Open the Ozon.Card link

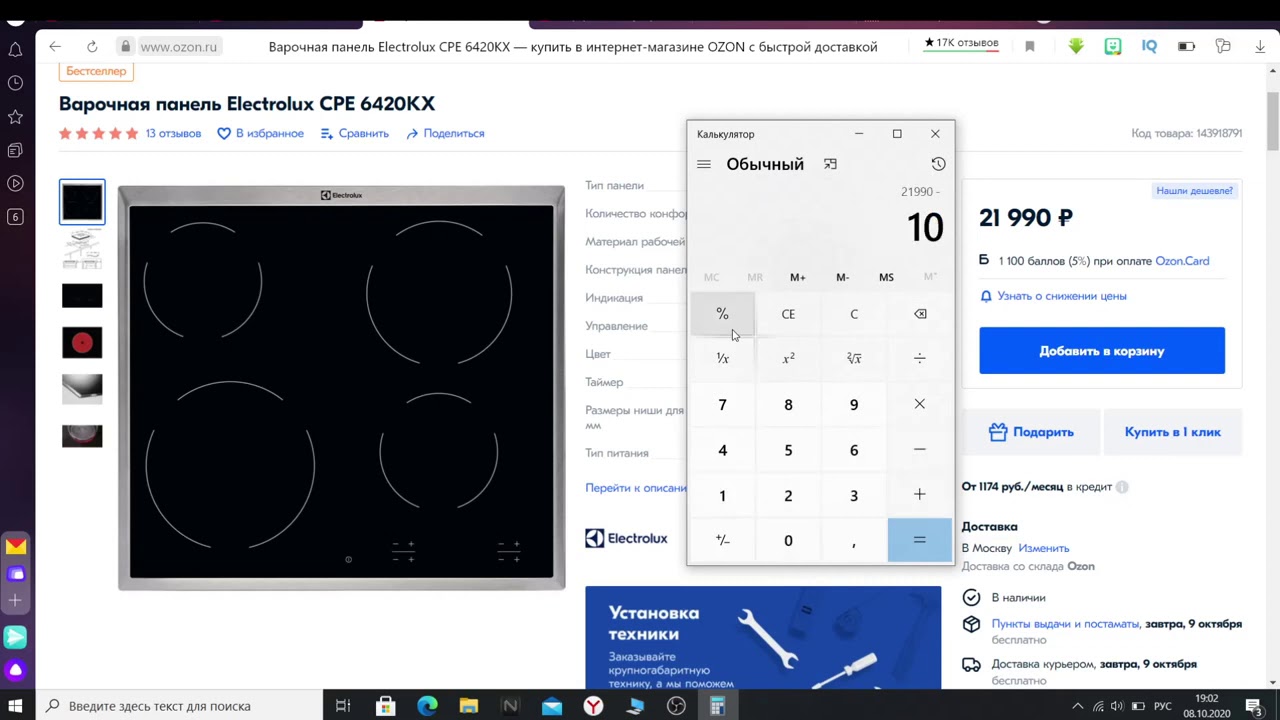tap(1182, 261)
